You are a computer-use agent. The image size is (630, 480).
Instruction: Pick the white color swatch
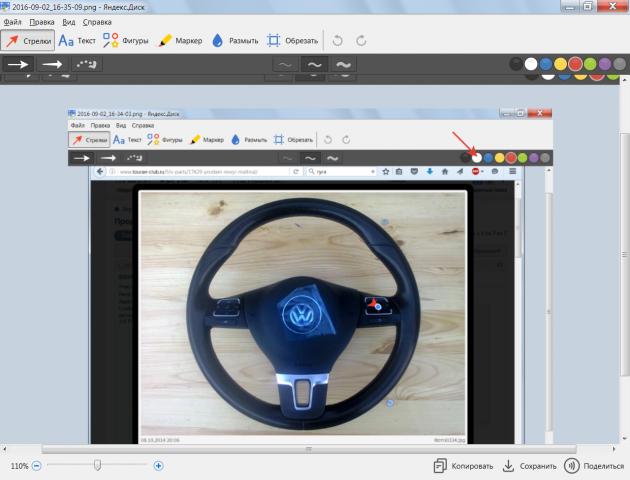[x=531, y=64]
